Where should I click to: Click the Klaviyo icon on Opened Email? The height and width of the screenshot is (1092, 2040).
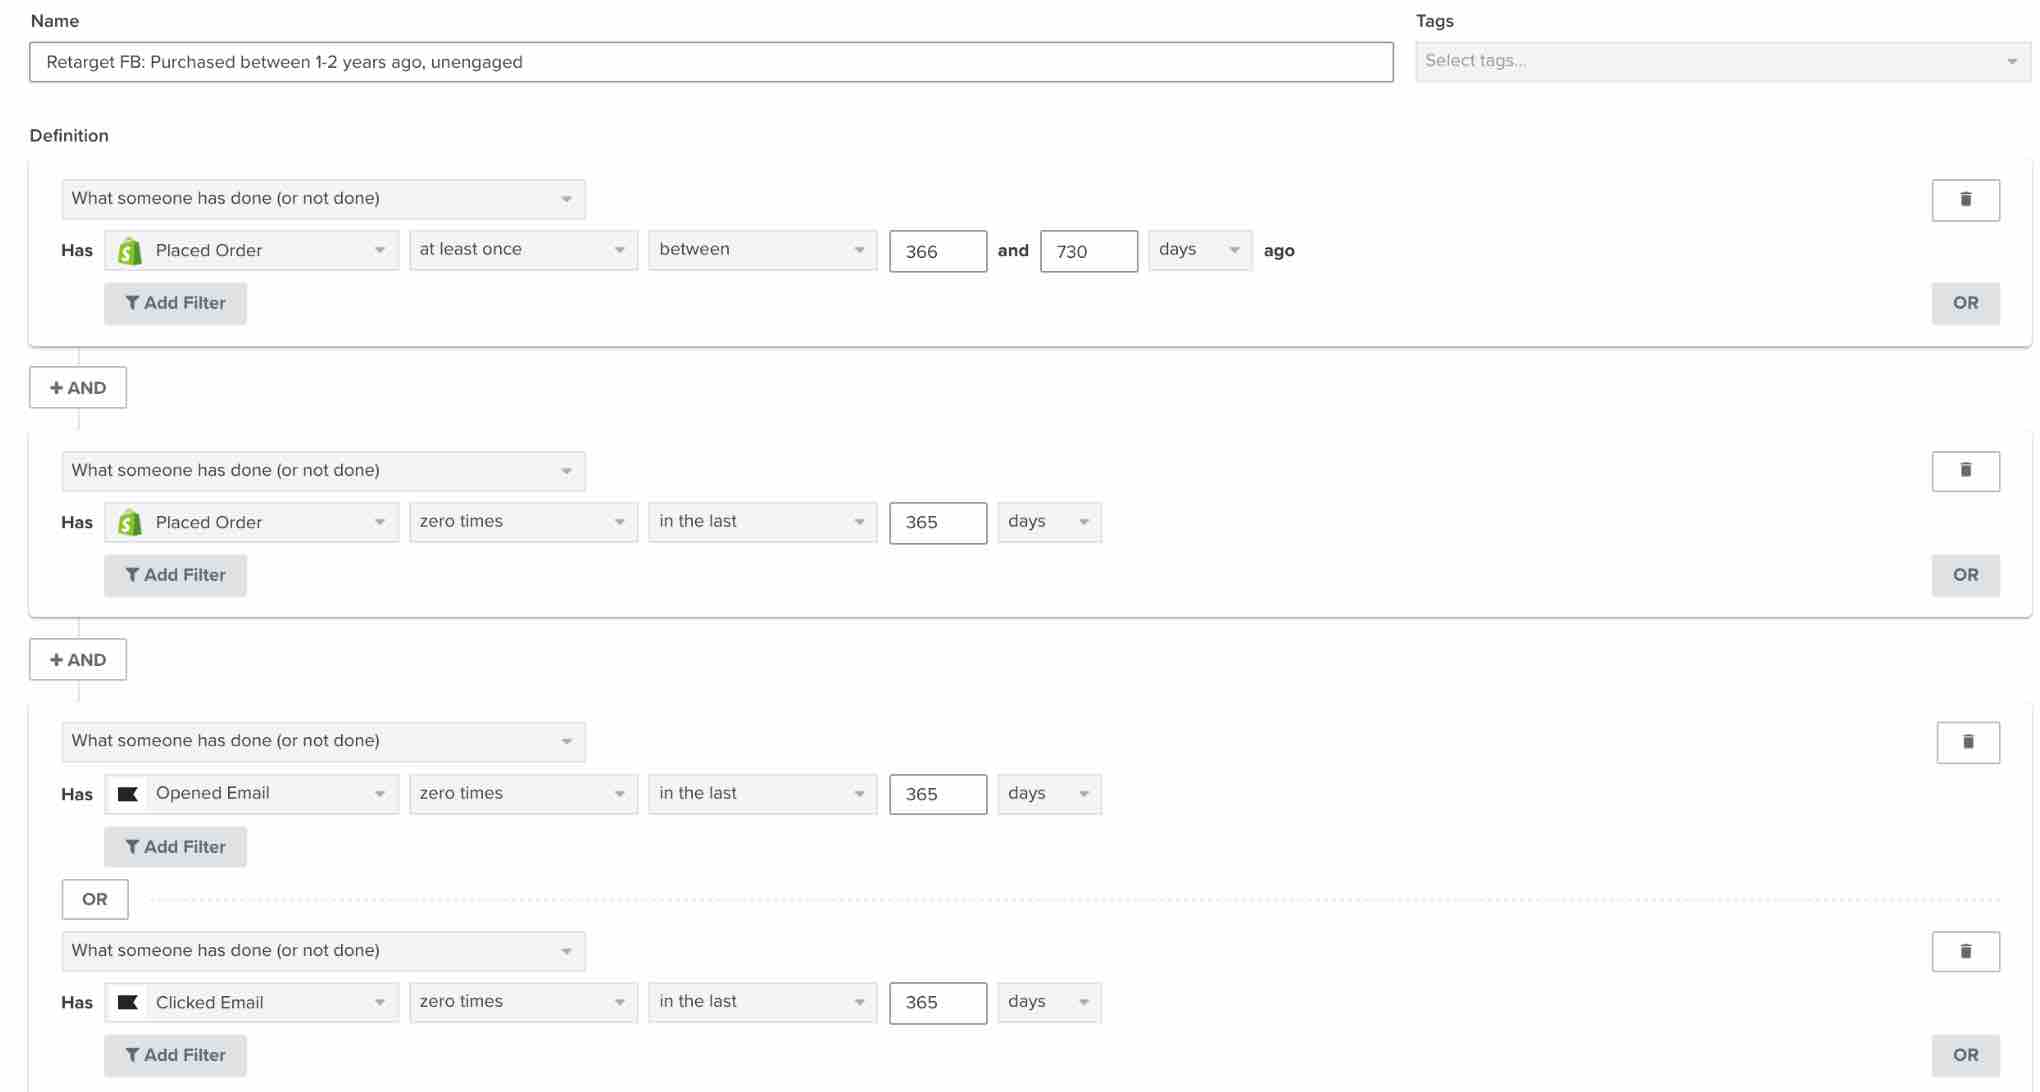pos(130,792)
